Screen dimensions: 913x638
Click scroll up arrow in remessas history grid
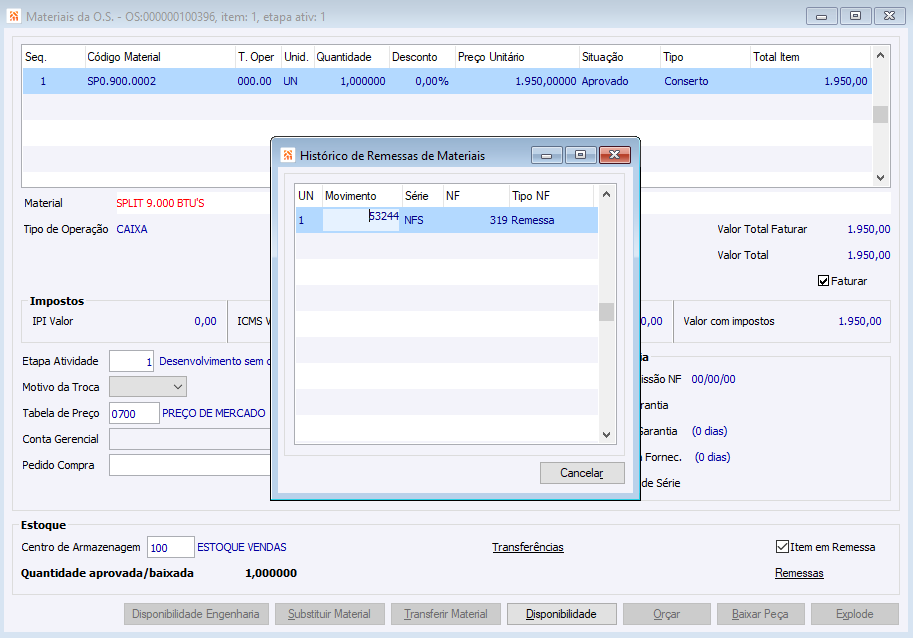606,194
